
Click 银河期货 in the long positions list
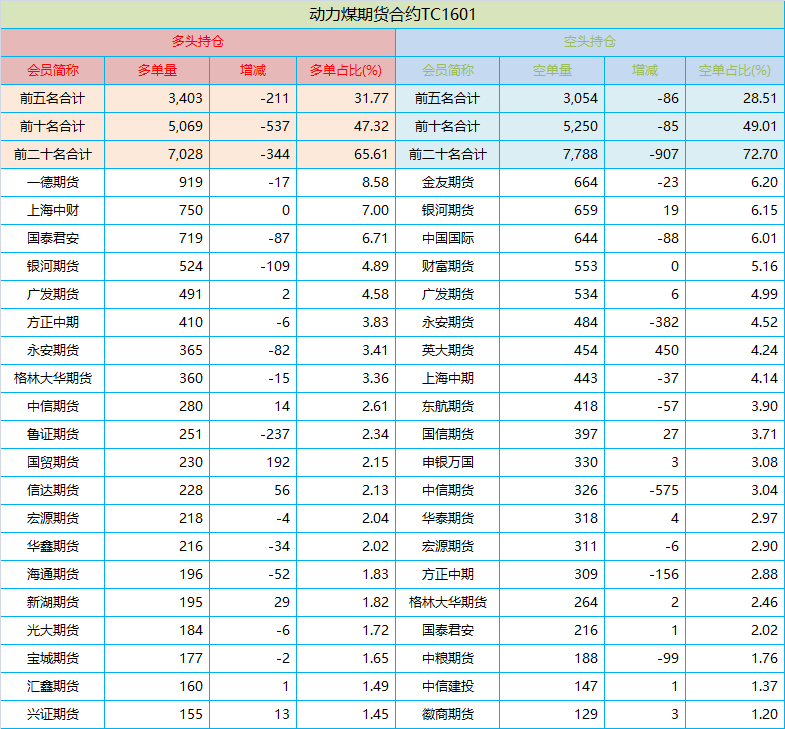(x=53, y=266)
